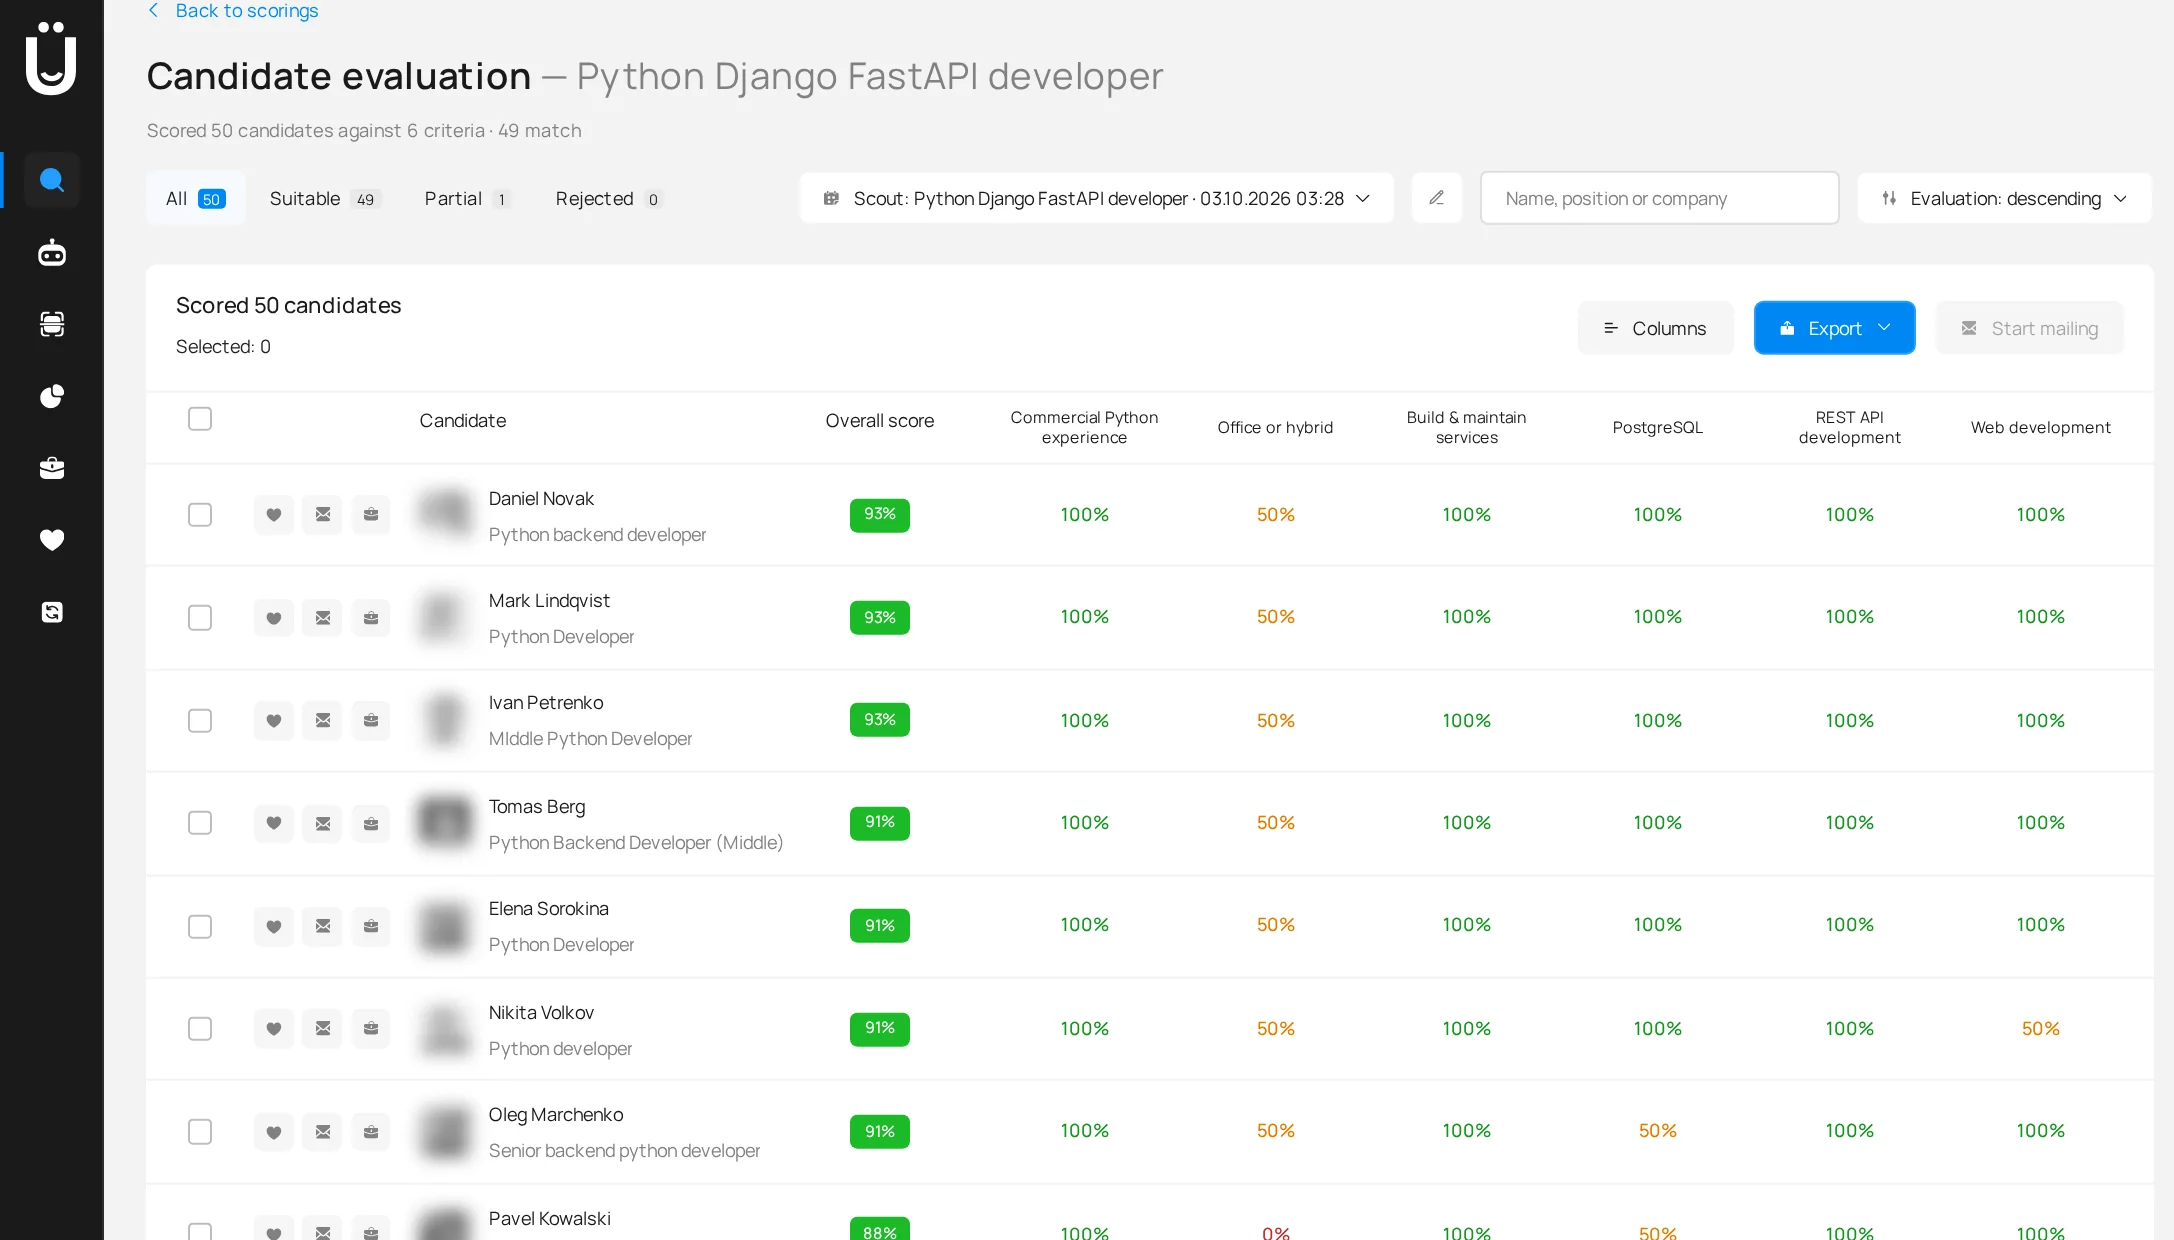
Task: Focus the Name, position or company field
Action: [x=1659, y=198]
